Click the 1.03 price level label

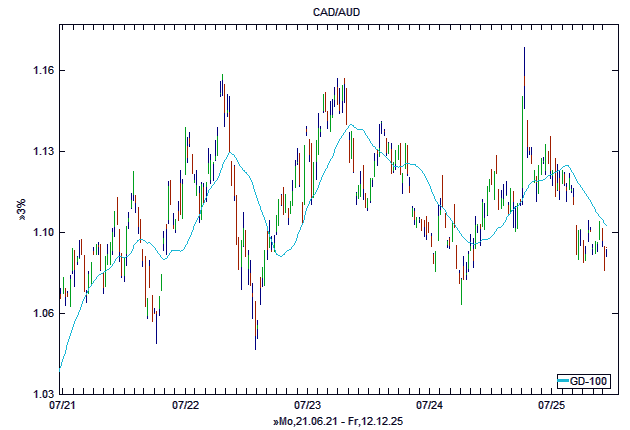tap(42, 395)
